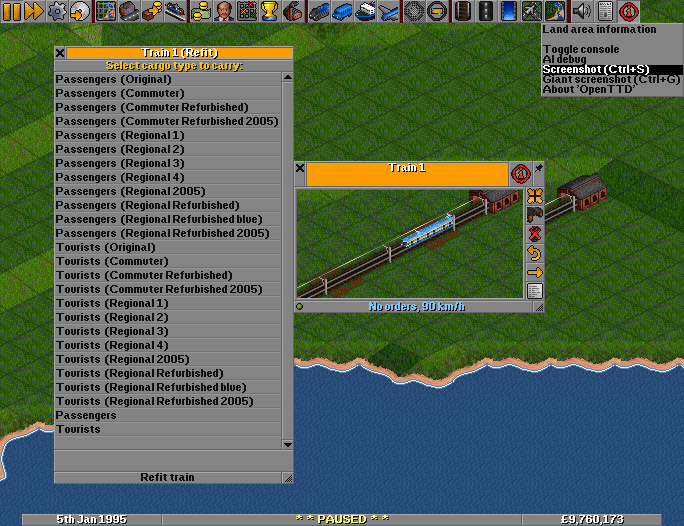This screenshot has width=684, height=526.
Task: Toggle fast forward mode
Action: [x=34, y=11]
